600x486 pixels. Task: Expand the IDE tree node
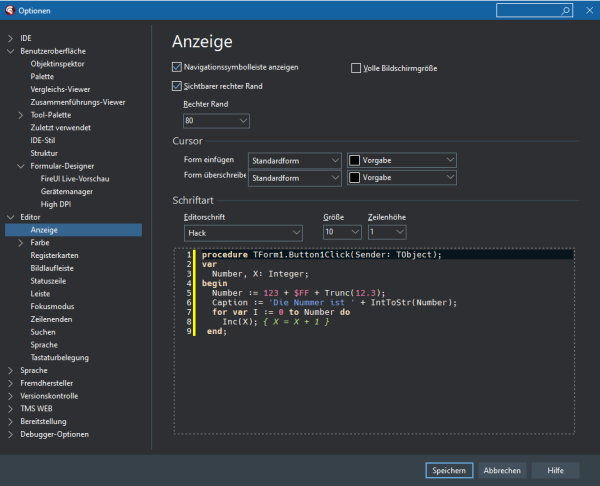(9, 38)
